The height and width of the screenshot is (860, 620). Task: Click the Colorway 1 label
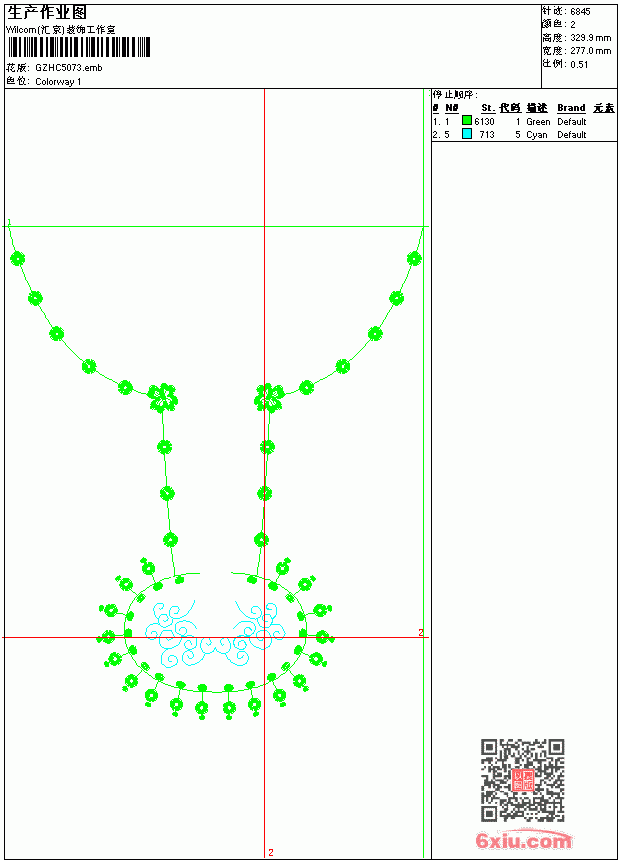click(58, 82)
